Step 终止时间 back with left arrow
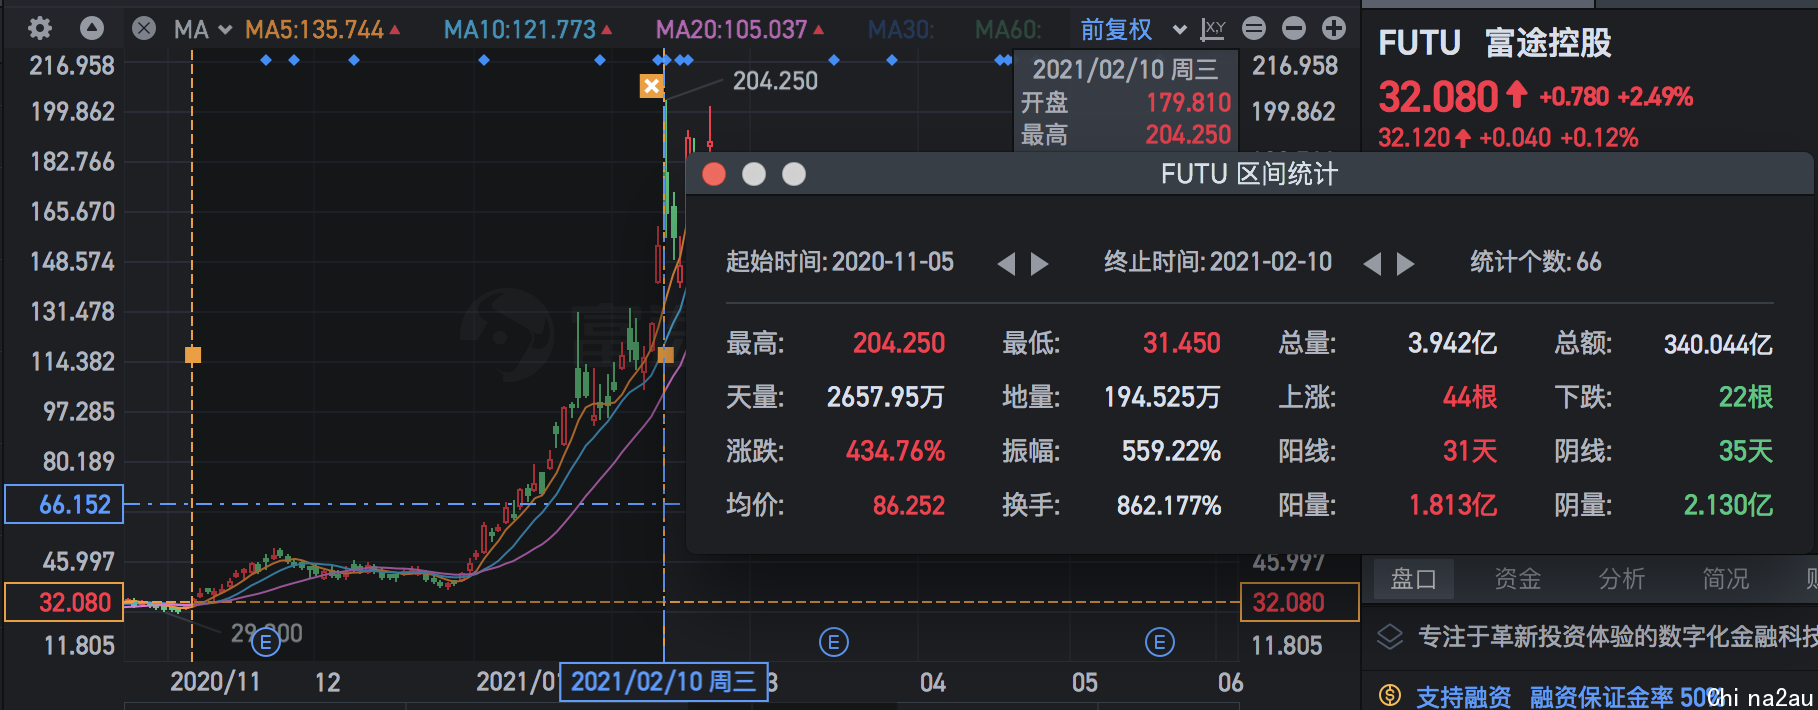This screenshot has width=1818, height=710. (x=1372, y=263)
